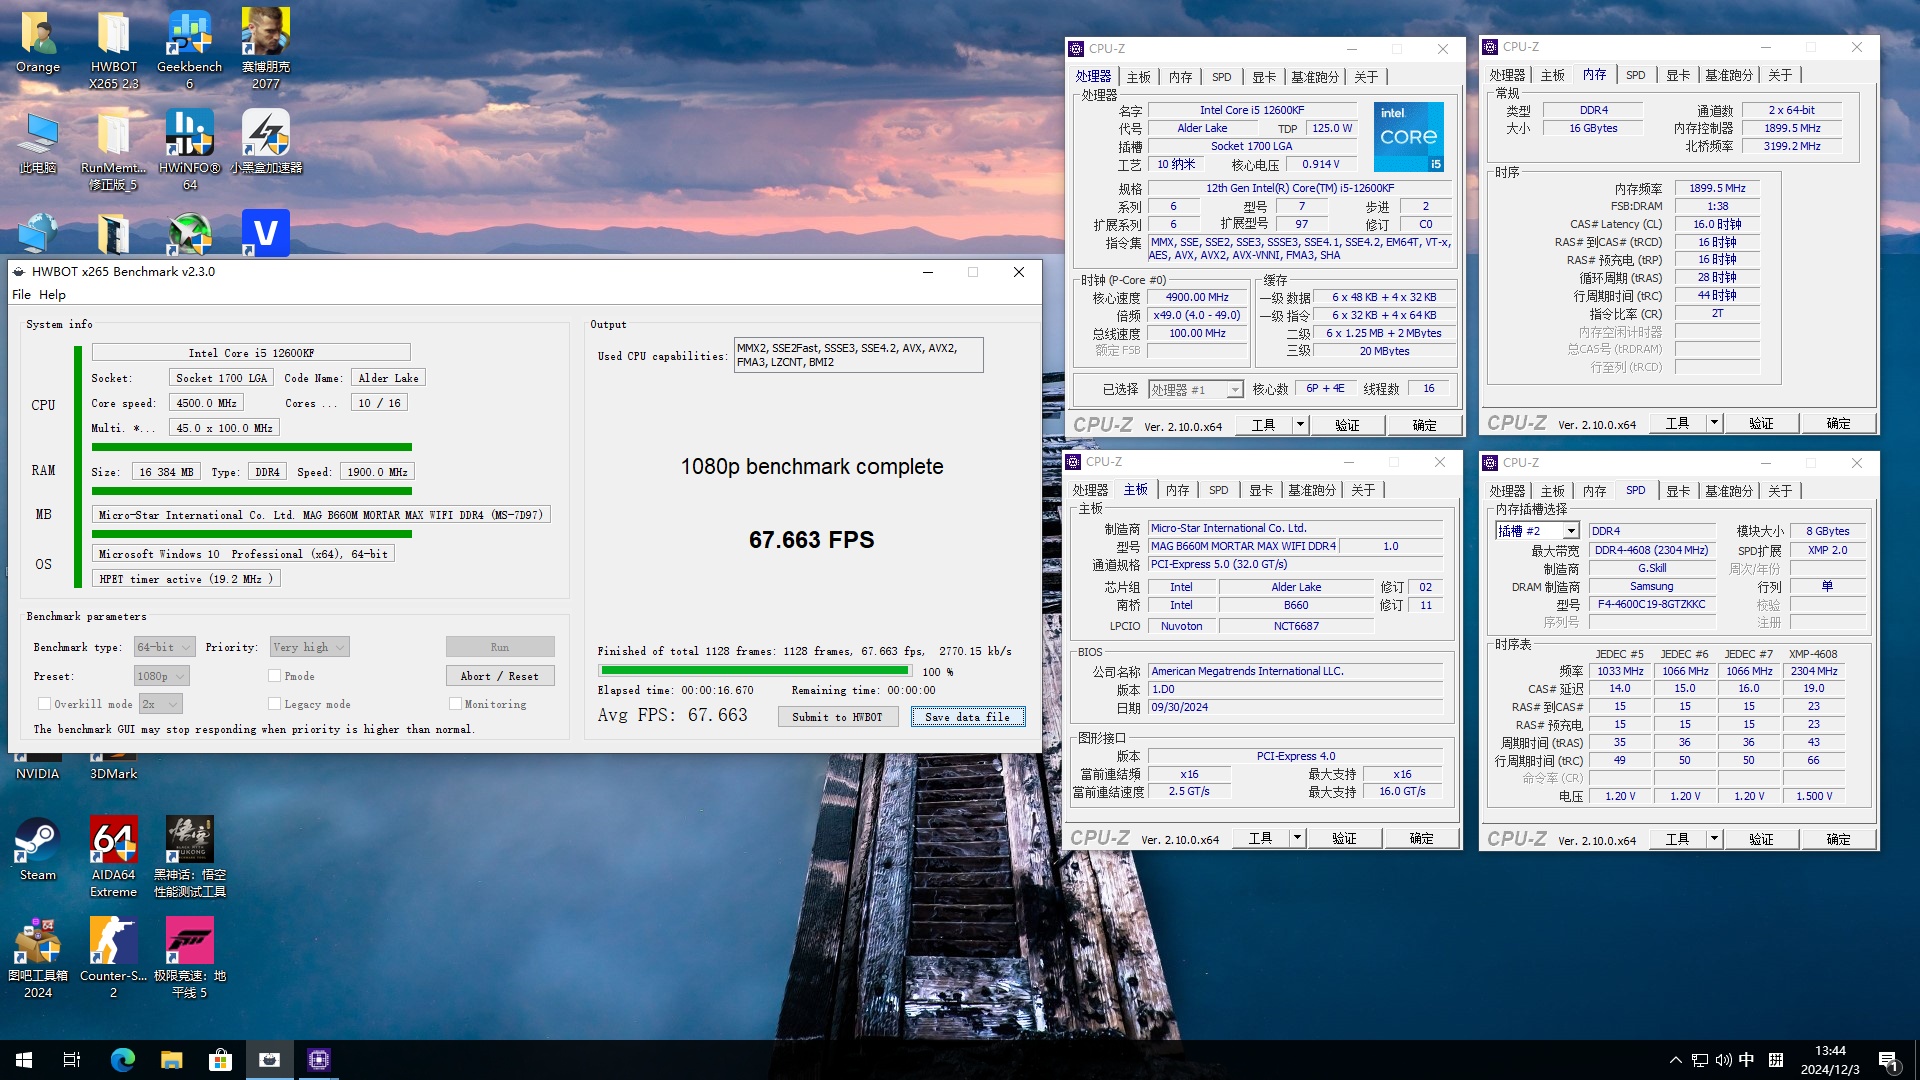This screenshot has height=1080, width=1920.
Task: Toggle the Legacy mode checkbox
Action: tap(274, 704)
